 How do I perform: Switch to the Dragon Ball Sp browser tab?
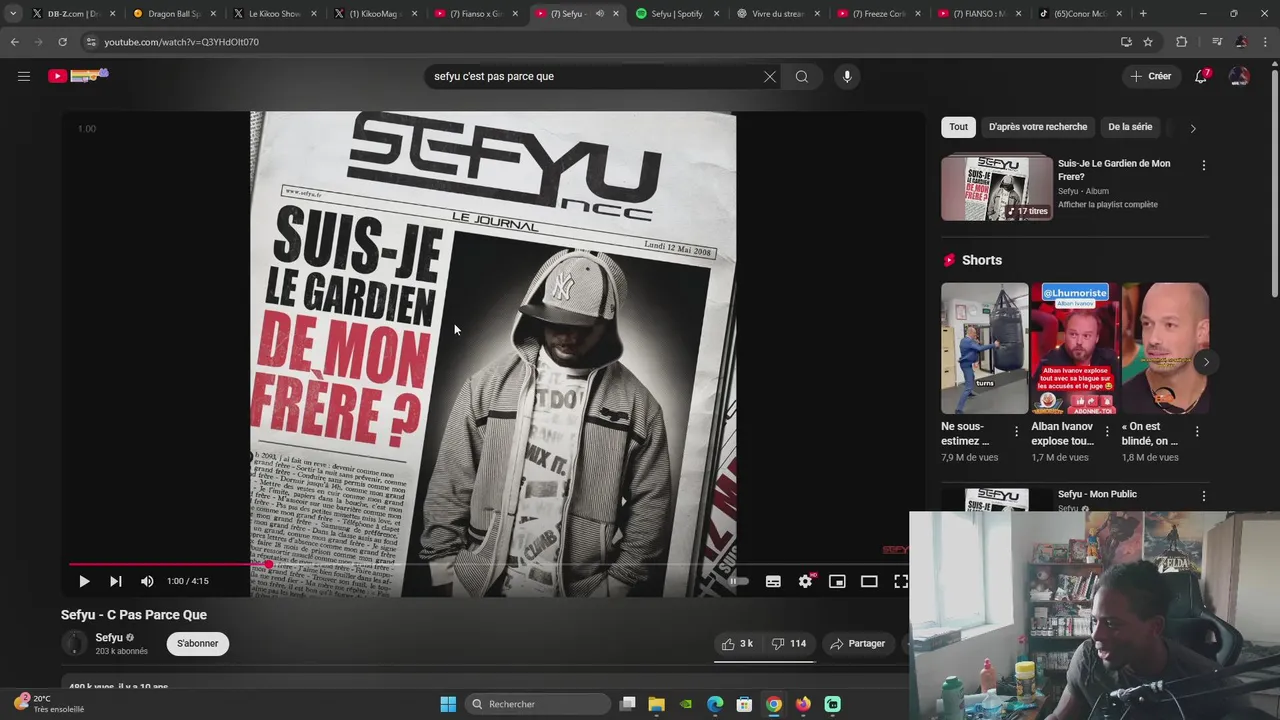(x=175, y=14)
